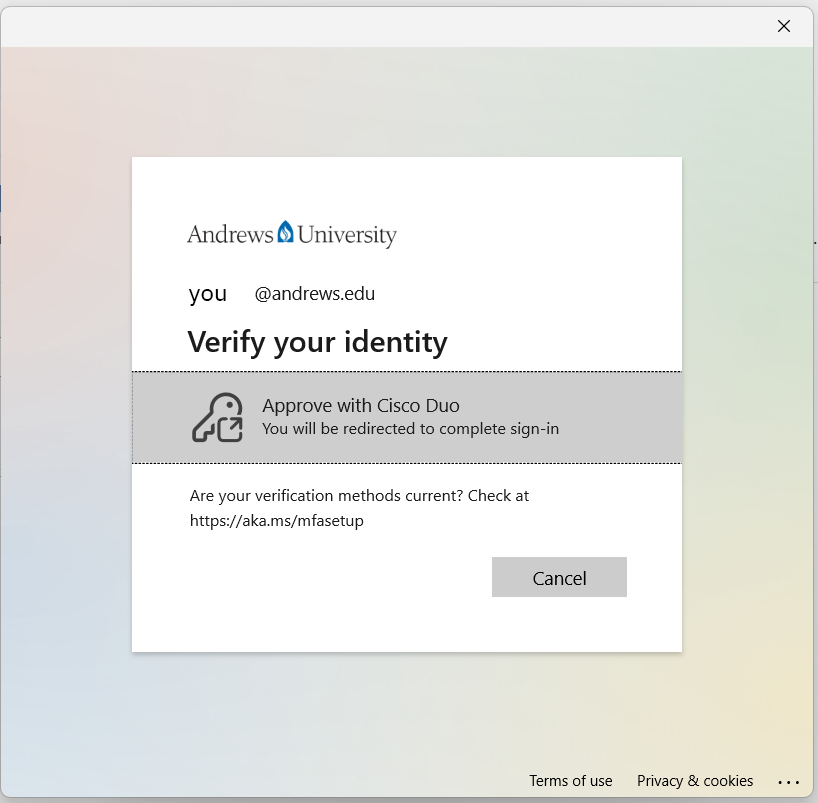Select Approve with Cisco Duo option

407,417
